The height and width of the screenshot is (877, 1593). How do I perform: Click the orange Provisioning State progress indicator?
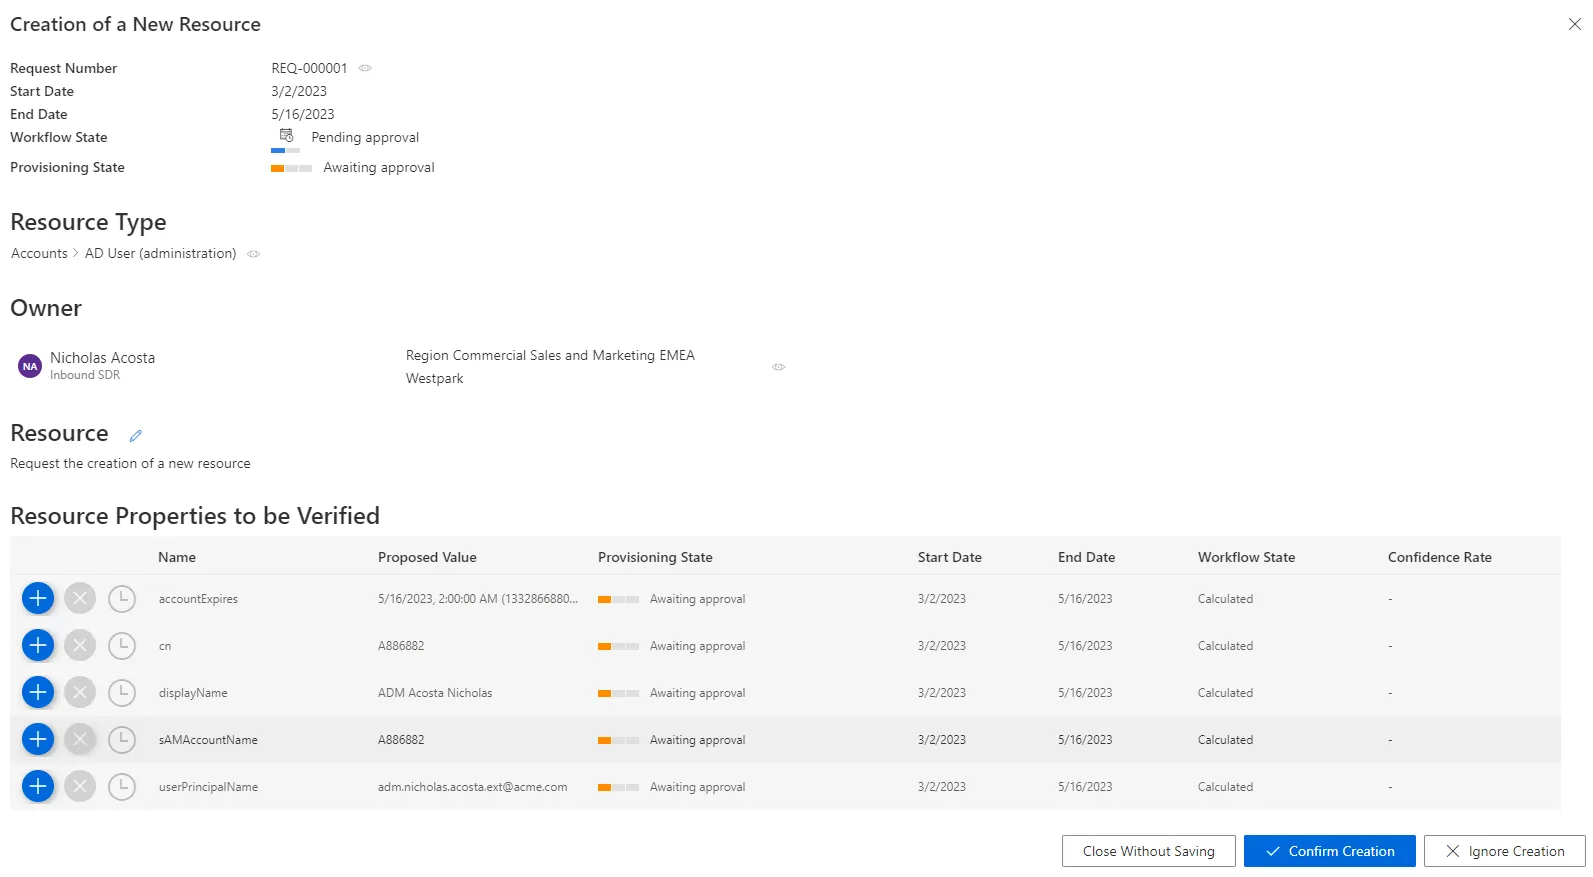click(x=291, y=168)
